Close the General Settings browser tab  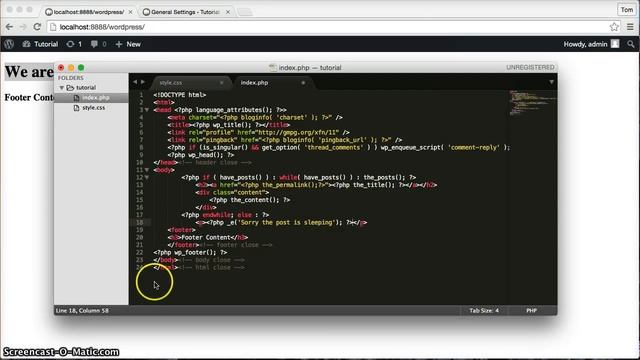coord(228,12)
